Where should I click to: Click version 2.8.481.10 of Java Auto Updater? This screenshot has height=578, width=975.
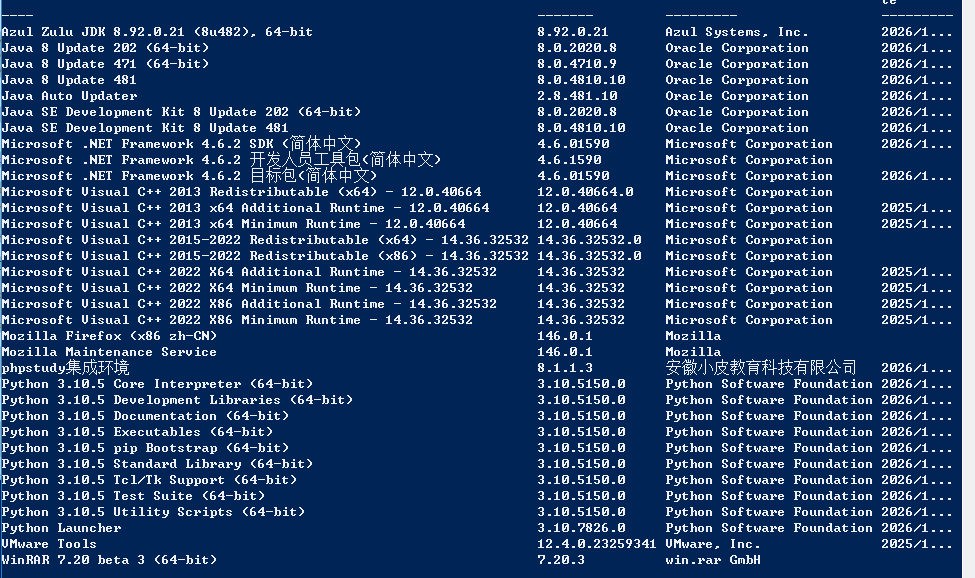click(577, 96)
